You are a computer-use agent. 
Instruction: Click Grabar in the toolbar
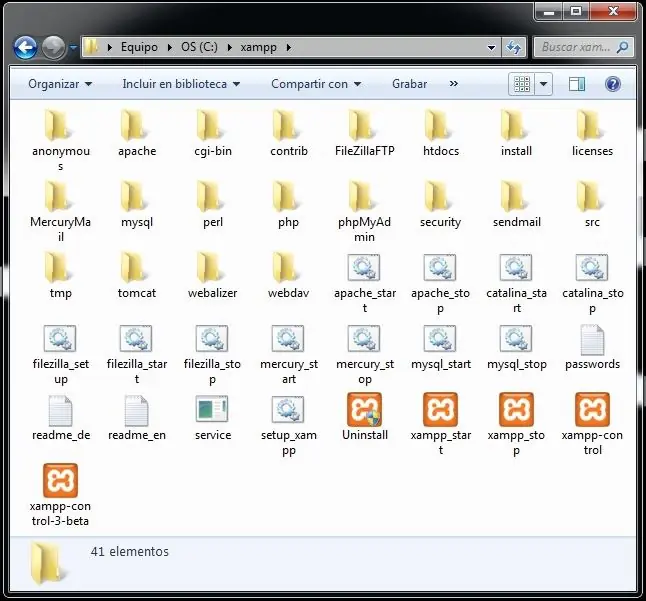(409, 84)
